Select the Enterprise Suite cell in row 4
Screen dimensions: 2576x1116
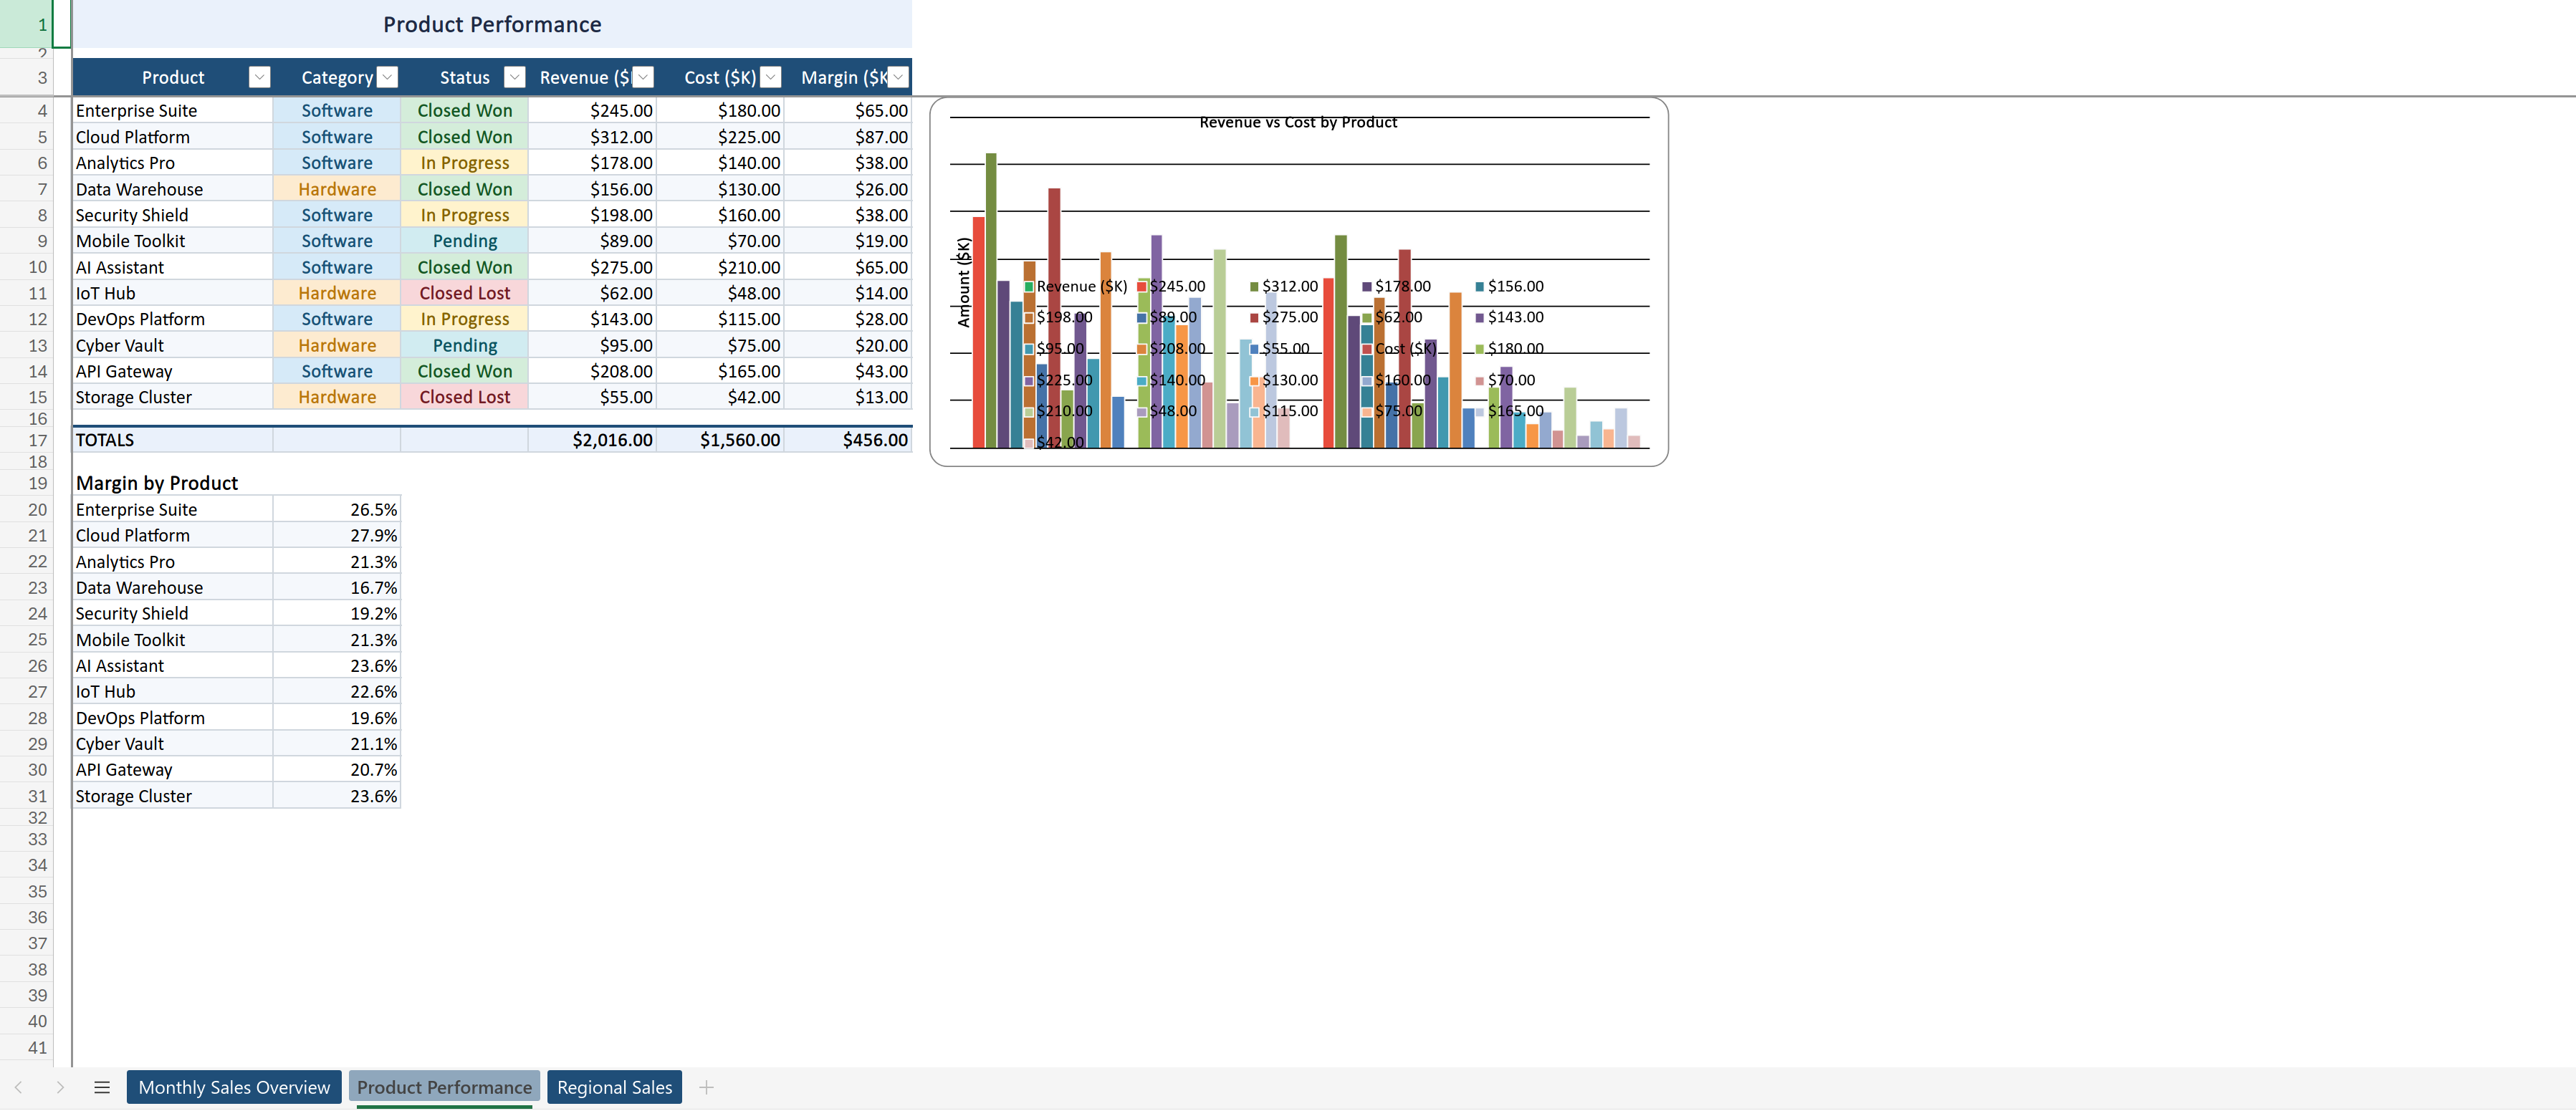(x=172, y=111)
